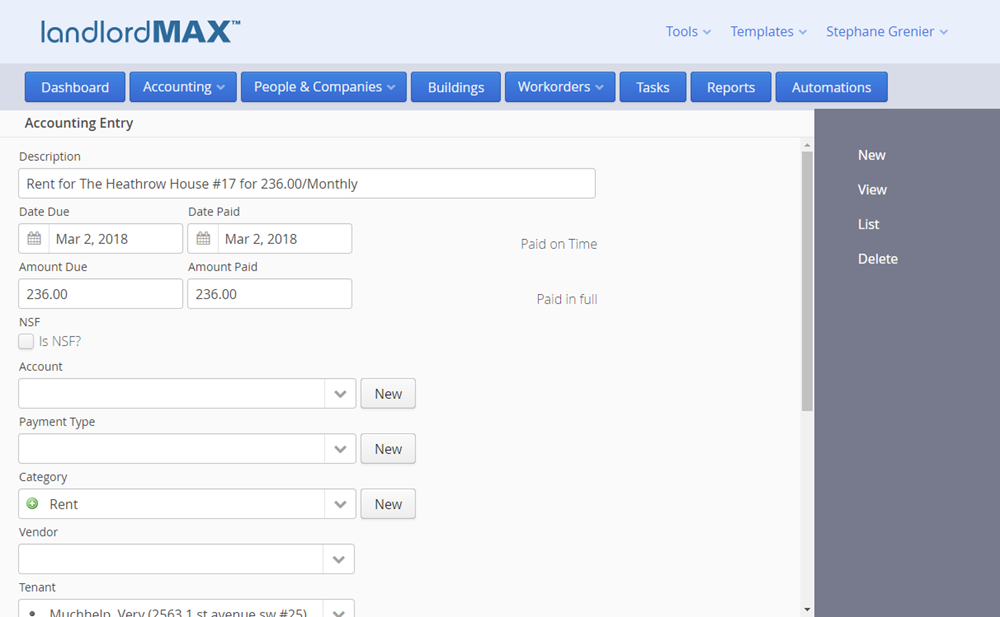Click List in the right sidebar
The image size is (1000, 617).
click(x=868, y=224)
